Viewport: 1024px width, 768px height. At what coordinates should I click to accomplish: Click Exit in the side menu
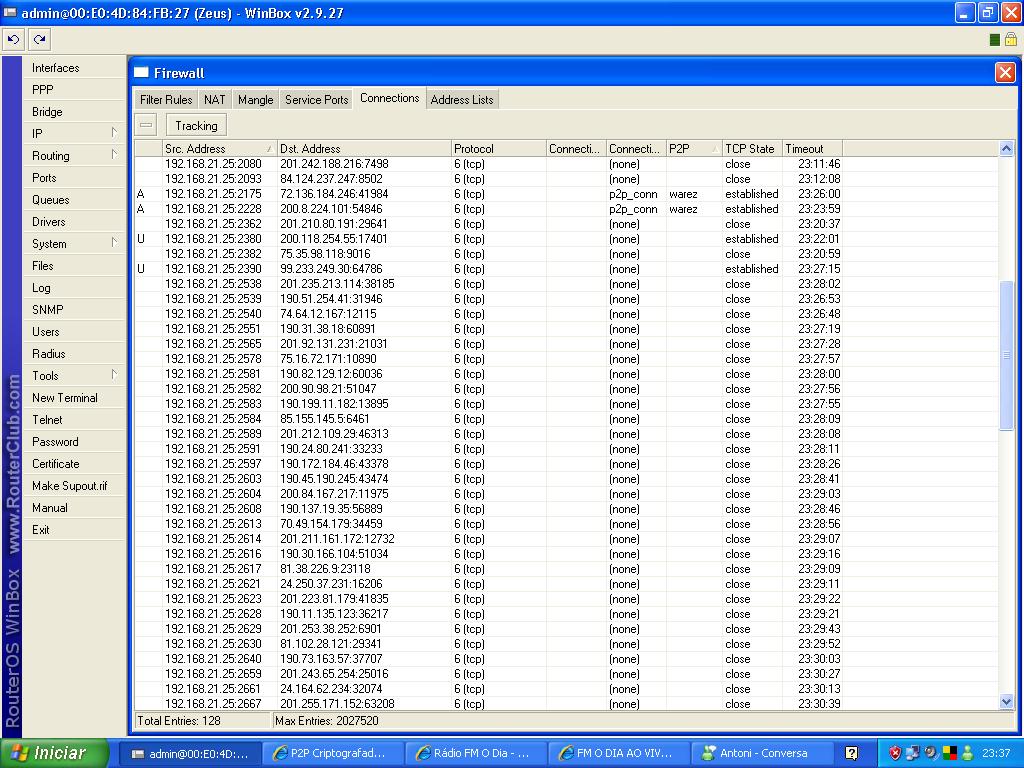(74, 530)
